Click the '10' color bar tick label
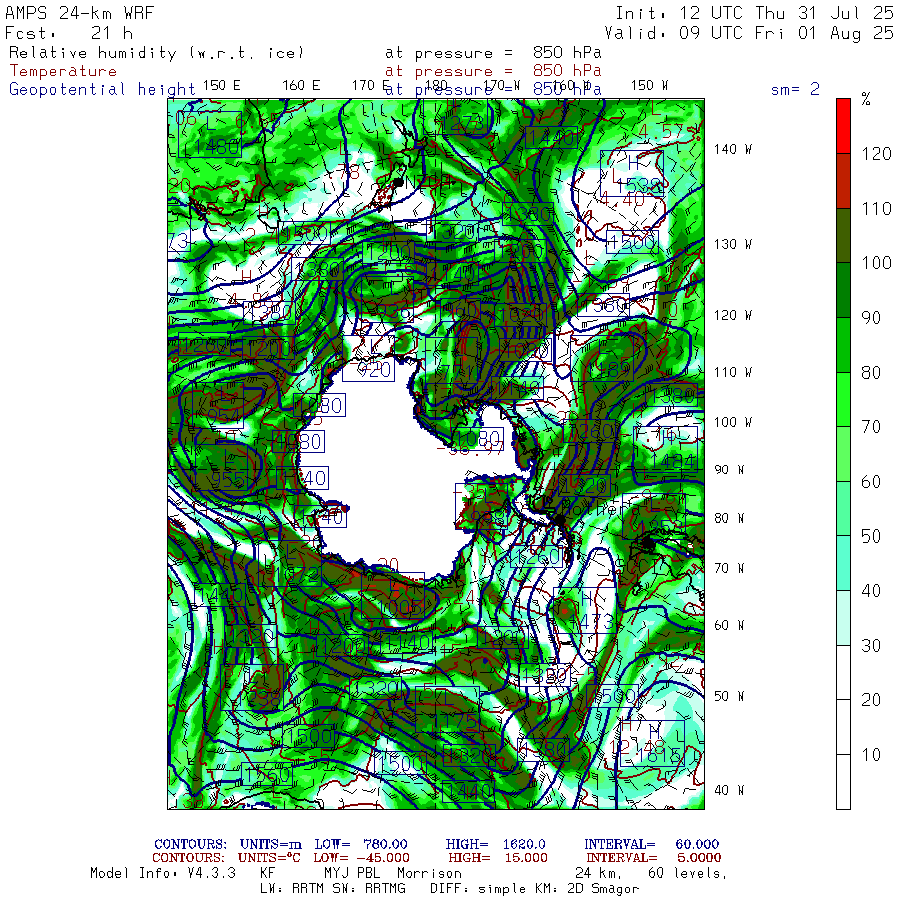Image resolution: width=900 pixels, height=900 pixels. click(871, 755)
